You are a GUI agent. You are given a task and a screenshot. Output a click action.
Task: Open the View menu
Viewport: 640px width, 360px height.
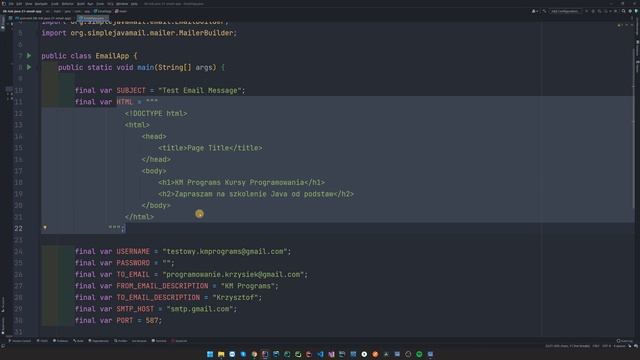coord(29,4)
